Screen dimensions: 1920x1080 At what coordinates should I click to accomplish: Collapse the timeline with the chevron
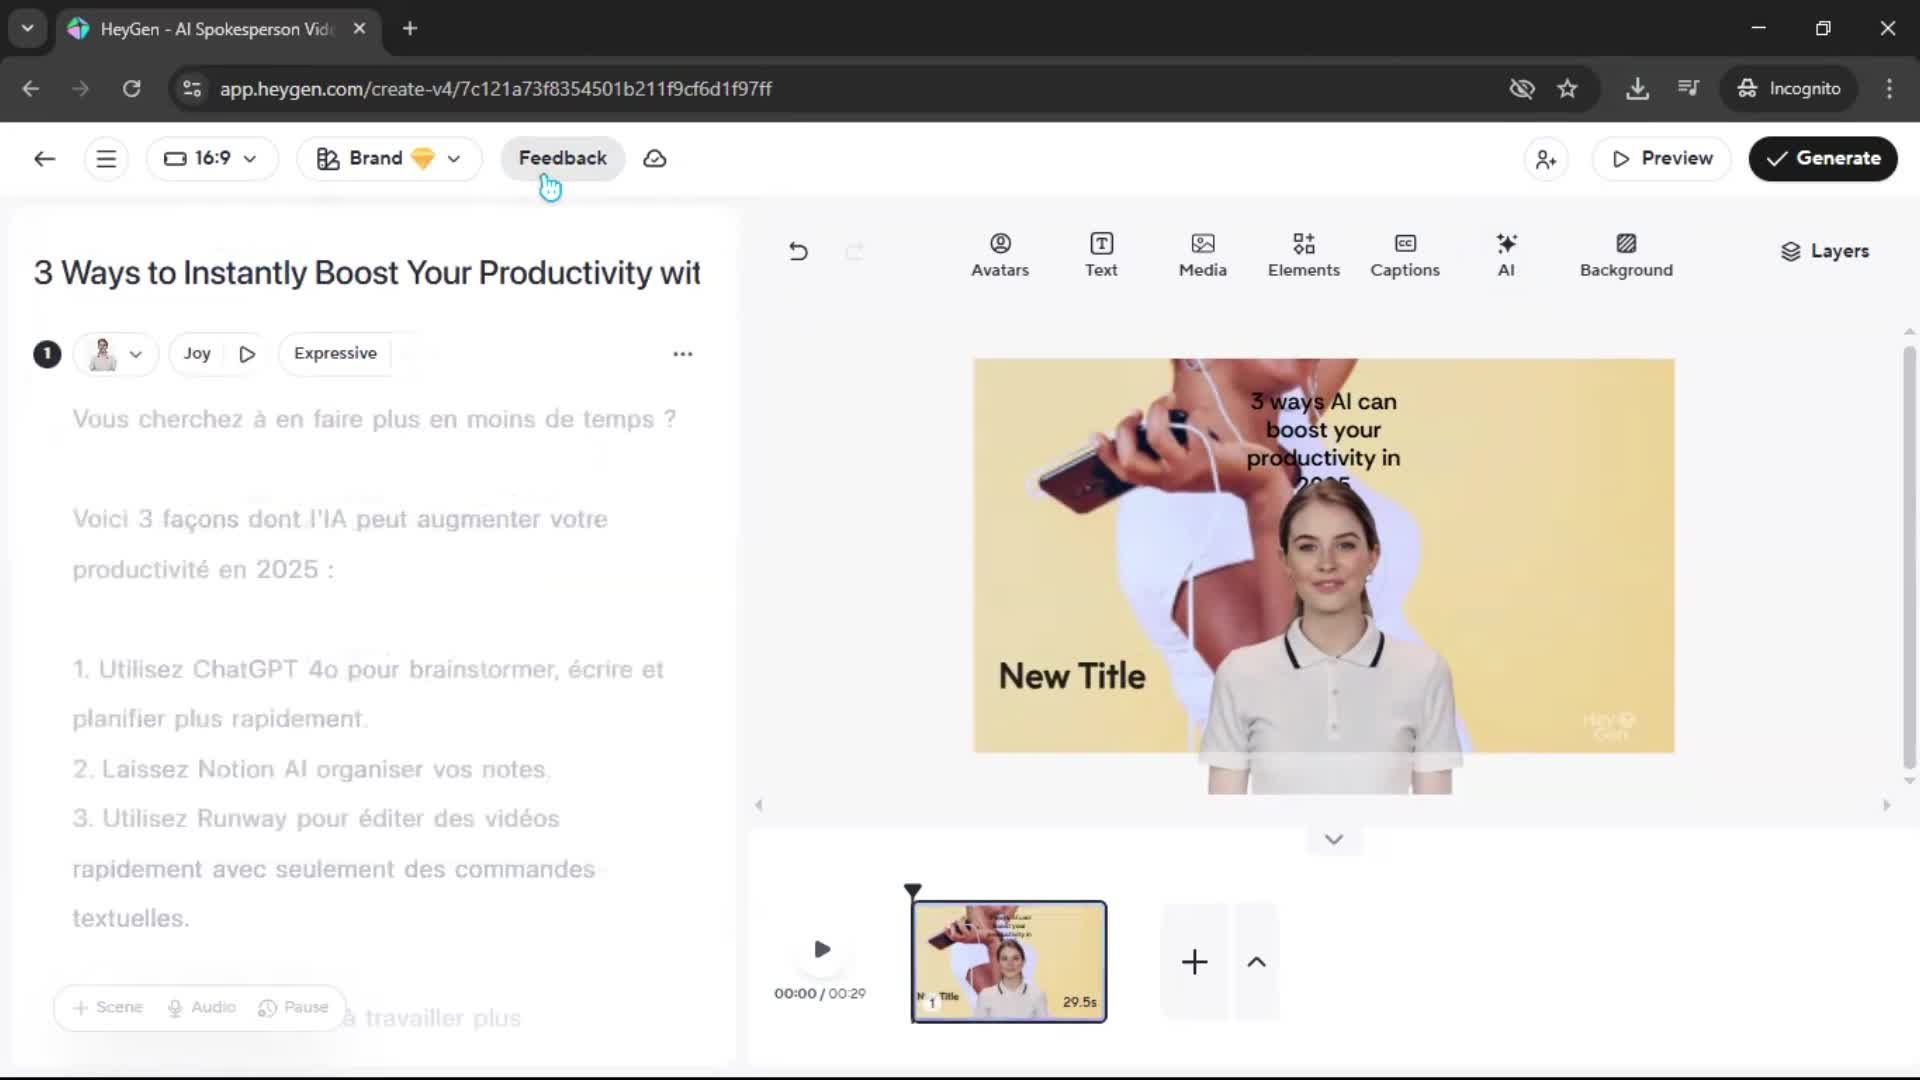(1333, 840)
